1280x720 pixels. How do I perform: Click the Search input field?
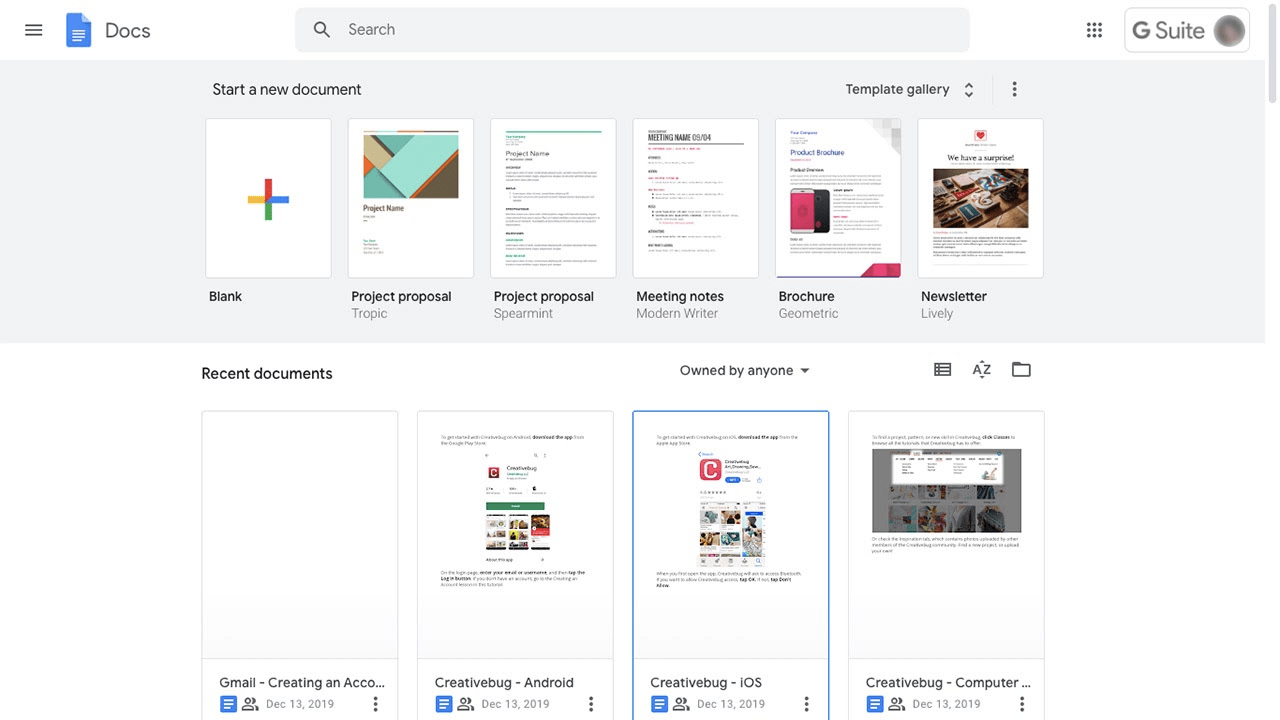640,30
